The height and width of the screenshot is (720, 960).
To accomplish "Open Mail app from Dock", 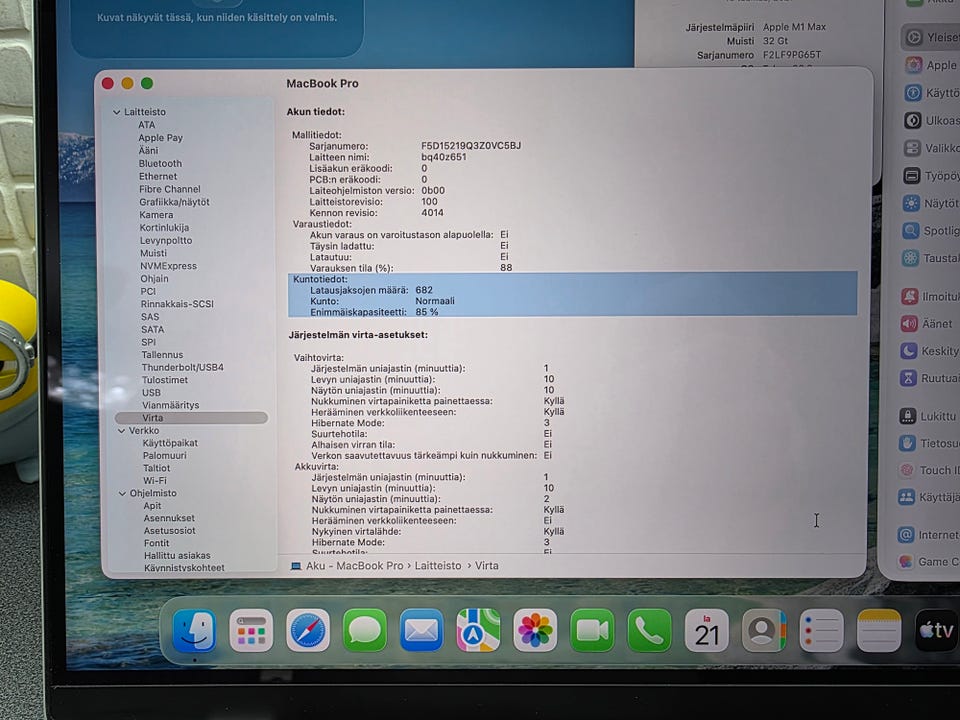I will coord(421,631).
